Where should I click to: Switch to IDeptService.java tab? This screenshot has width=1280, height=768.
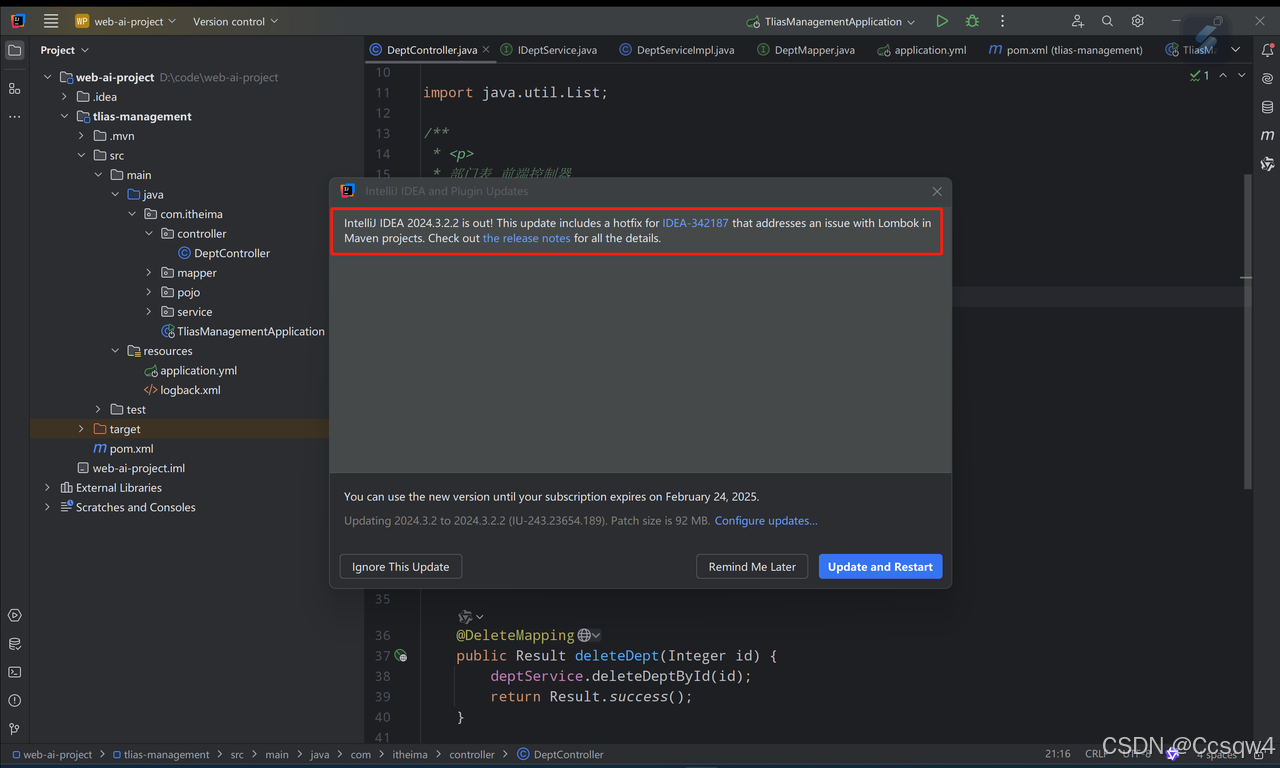tap(550, 50)
